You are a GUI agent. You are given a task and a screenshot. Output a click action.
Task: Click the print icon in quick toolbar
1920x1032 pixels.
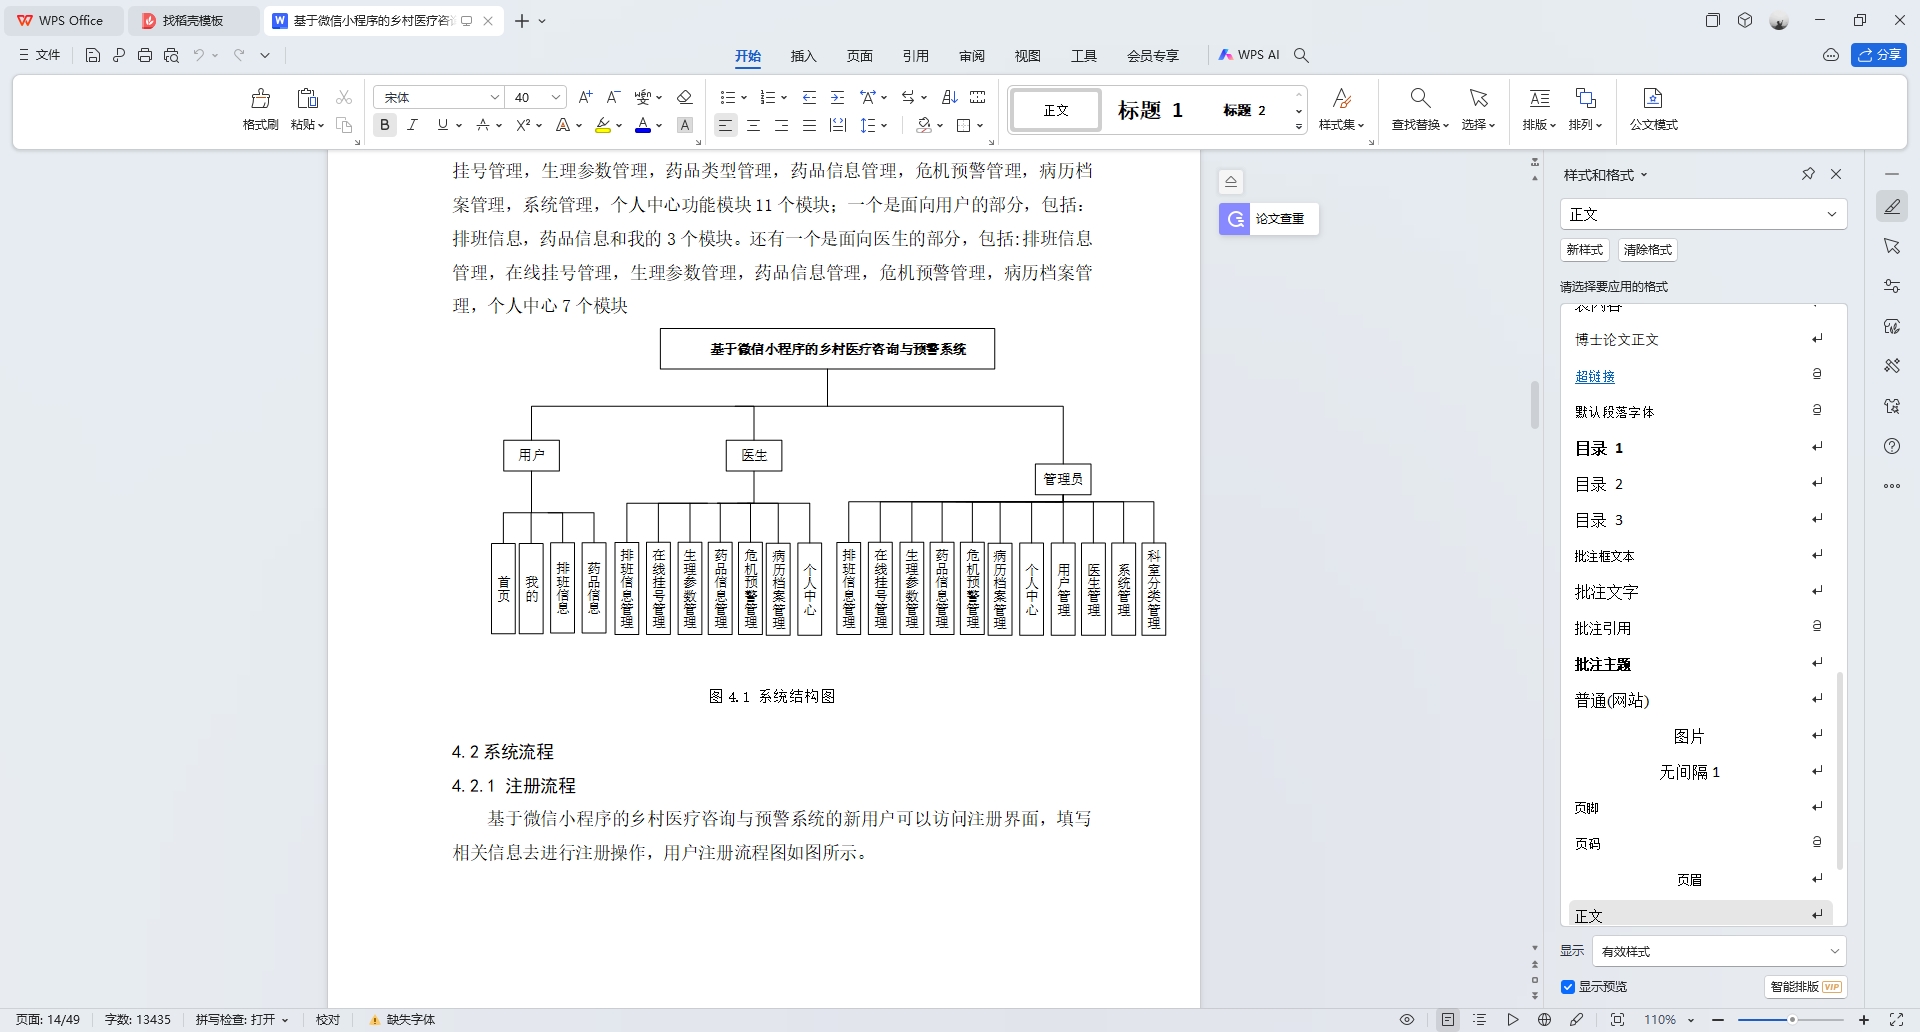click(x=145, y=55)
